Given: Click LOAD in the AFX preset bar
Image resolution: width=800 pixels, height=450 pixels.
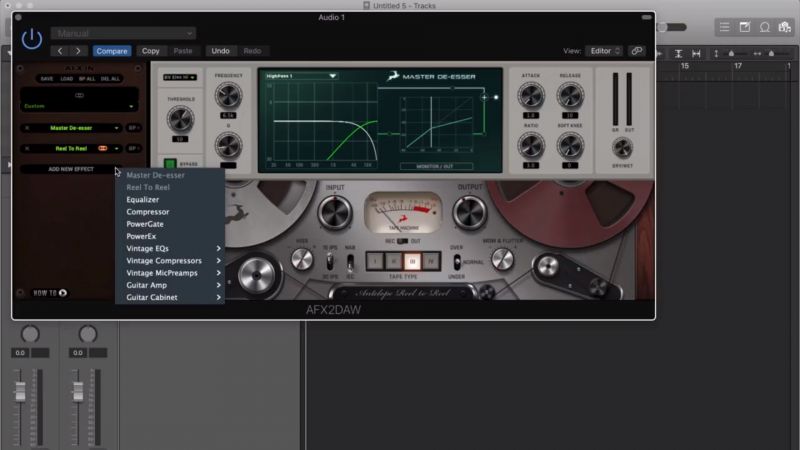Looking at the screenshot, I should [x=67, y=79].
